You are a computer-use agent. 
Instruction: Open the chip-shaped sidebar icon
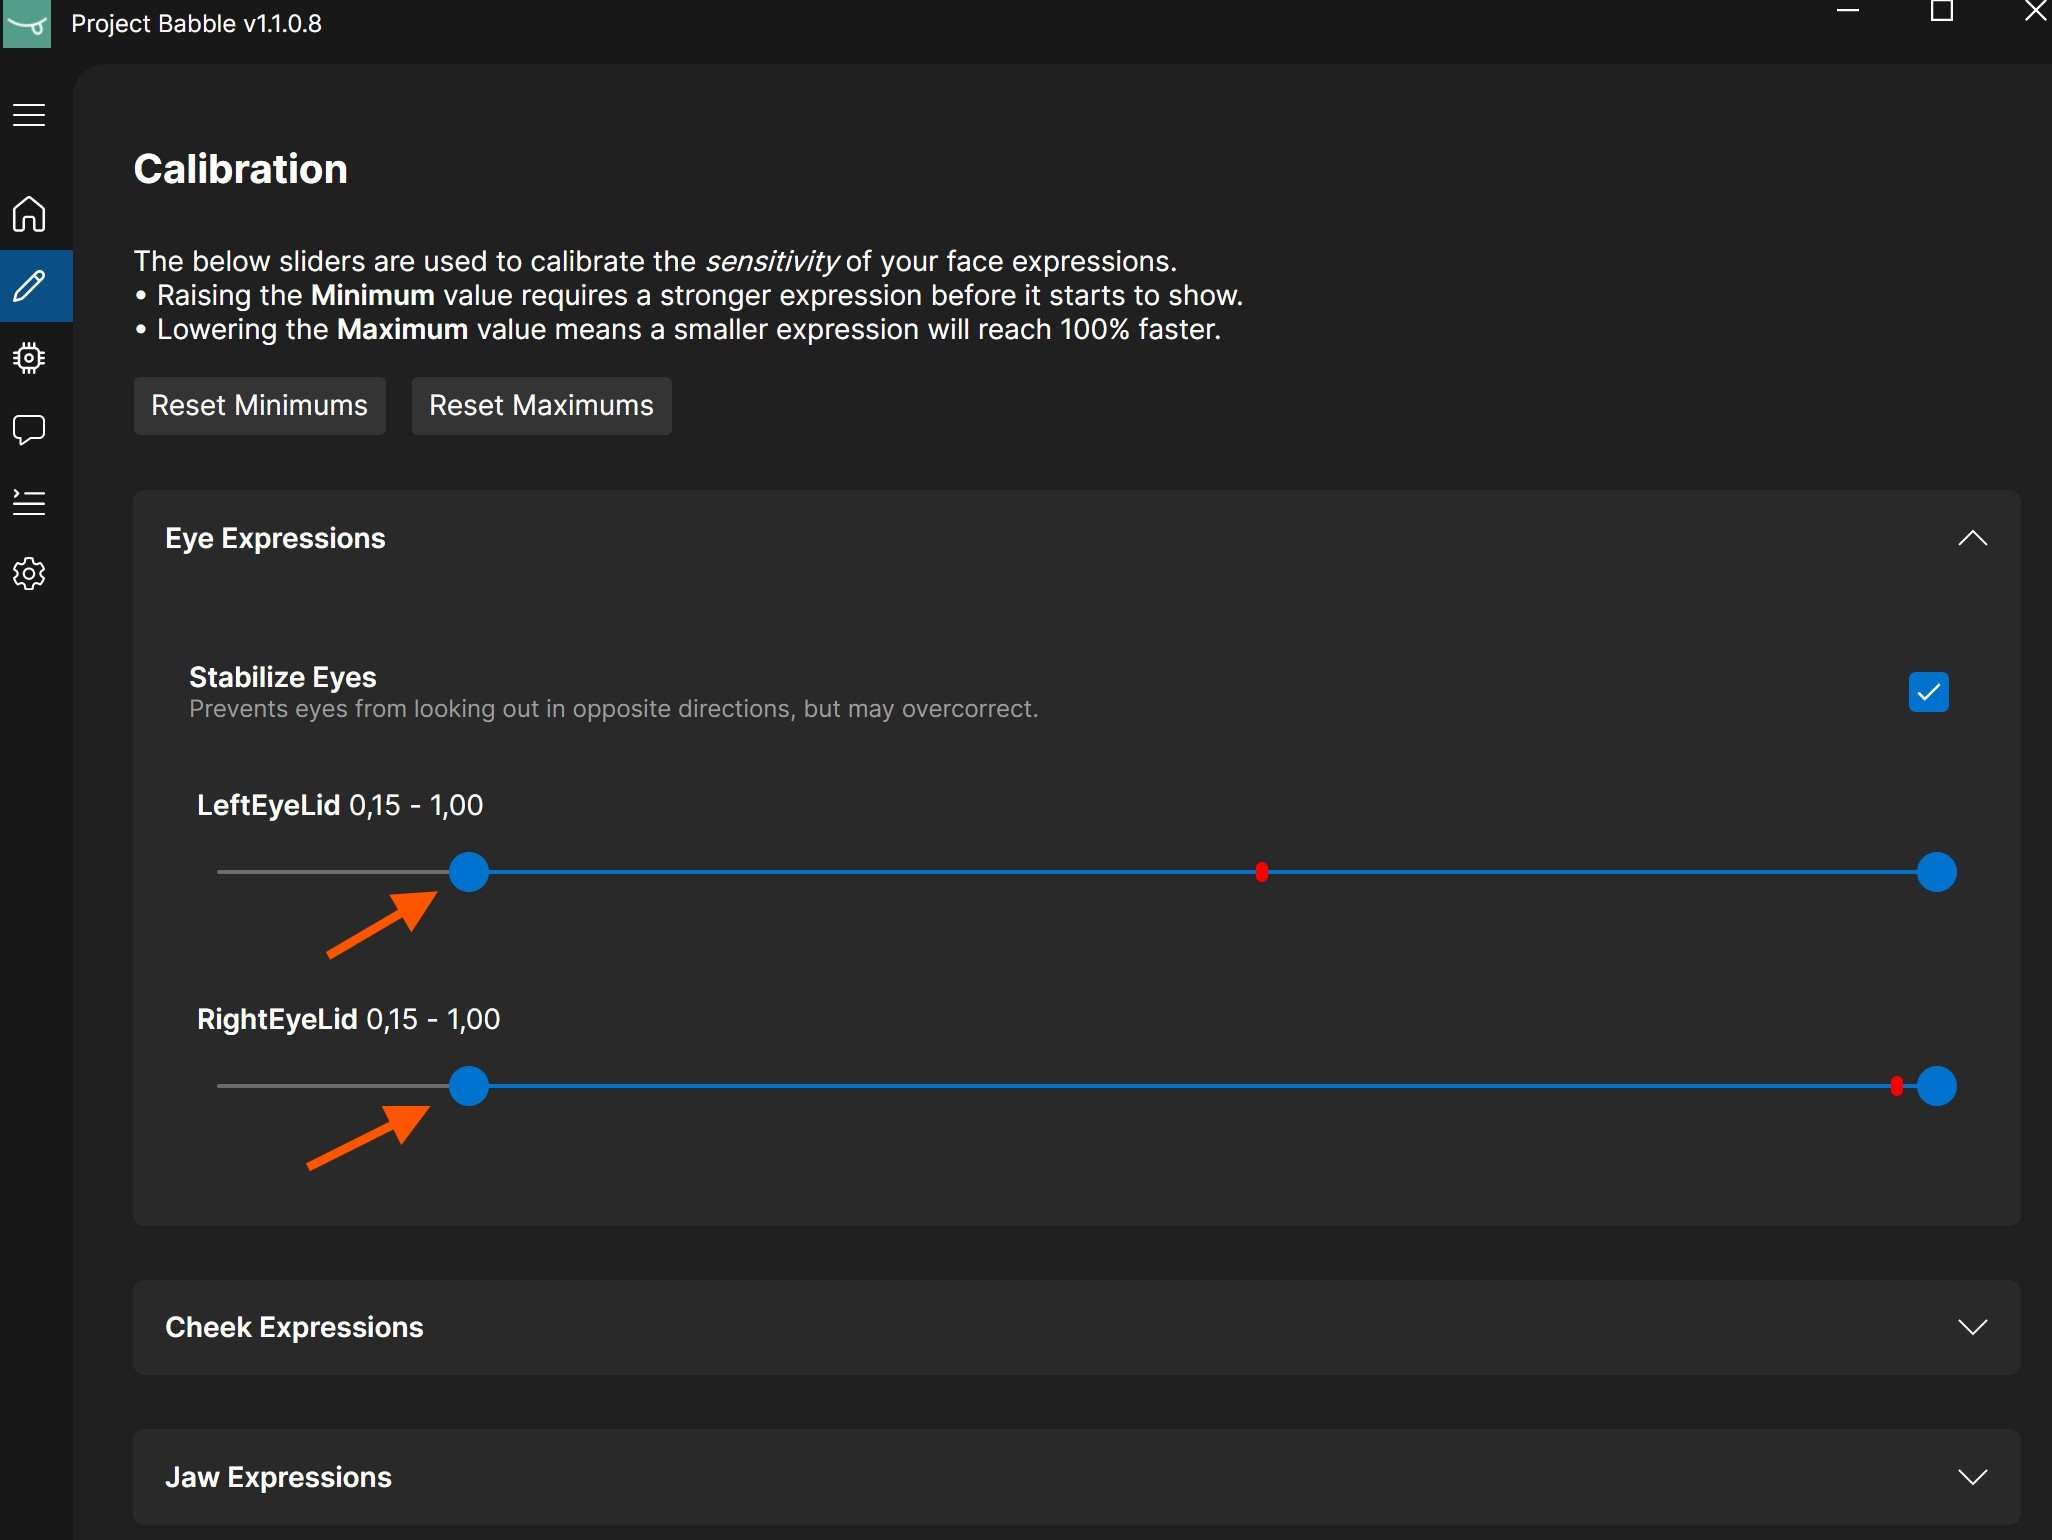29,358
